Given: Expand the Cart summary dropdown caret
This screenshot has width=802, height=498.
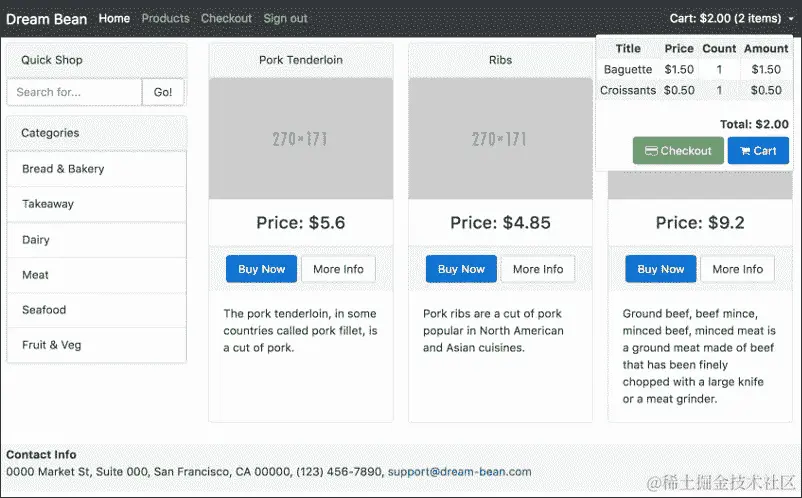Looking at the screenshot, I should point(791,19).
